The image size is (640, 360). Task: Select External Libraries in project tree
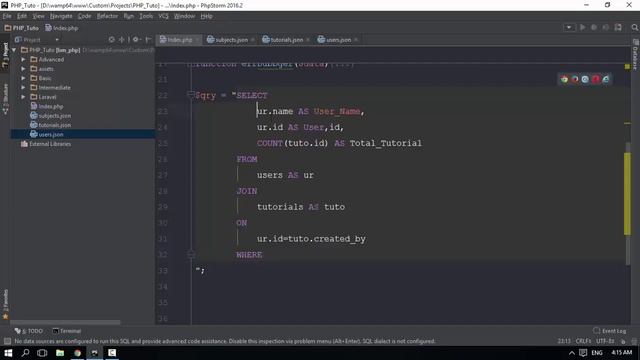click(50, 144)
